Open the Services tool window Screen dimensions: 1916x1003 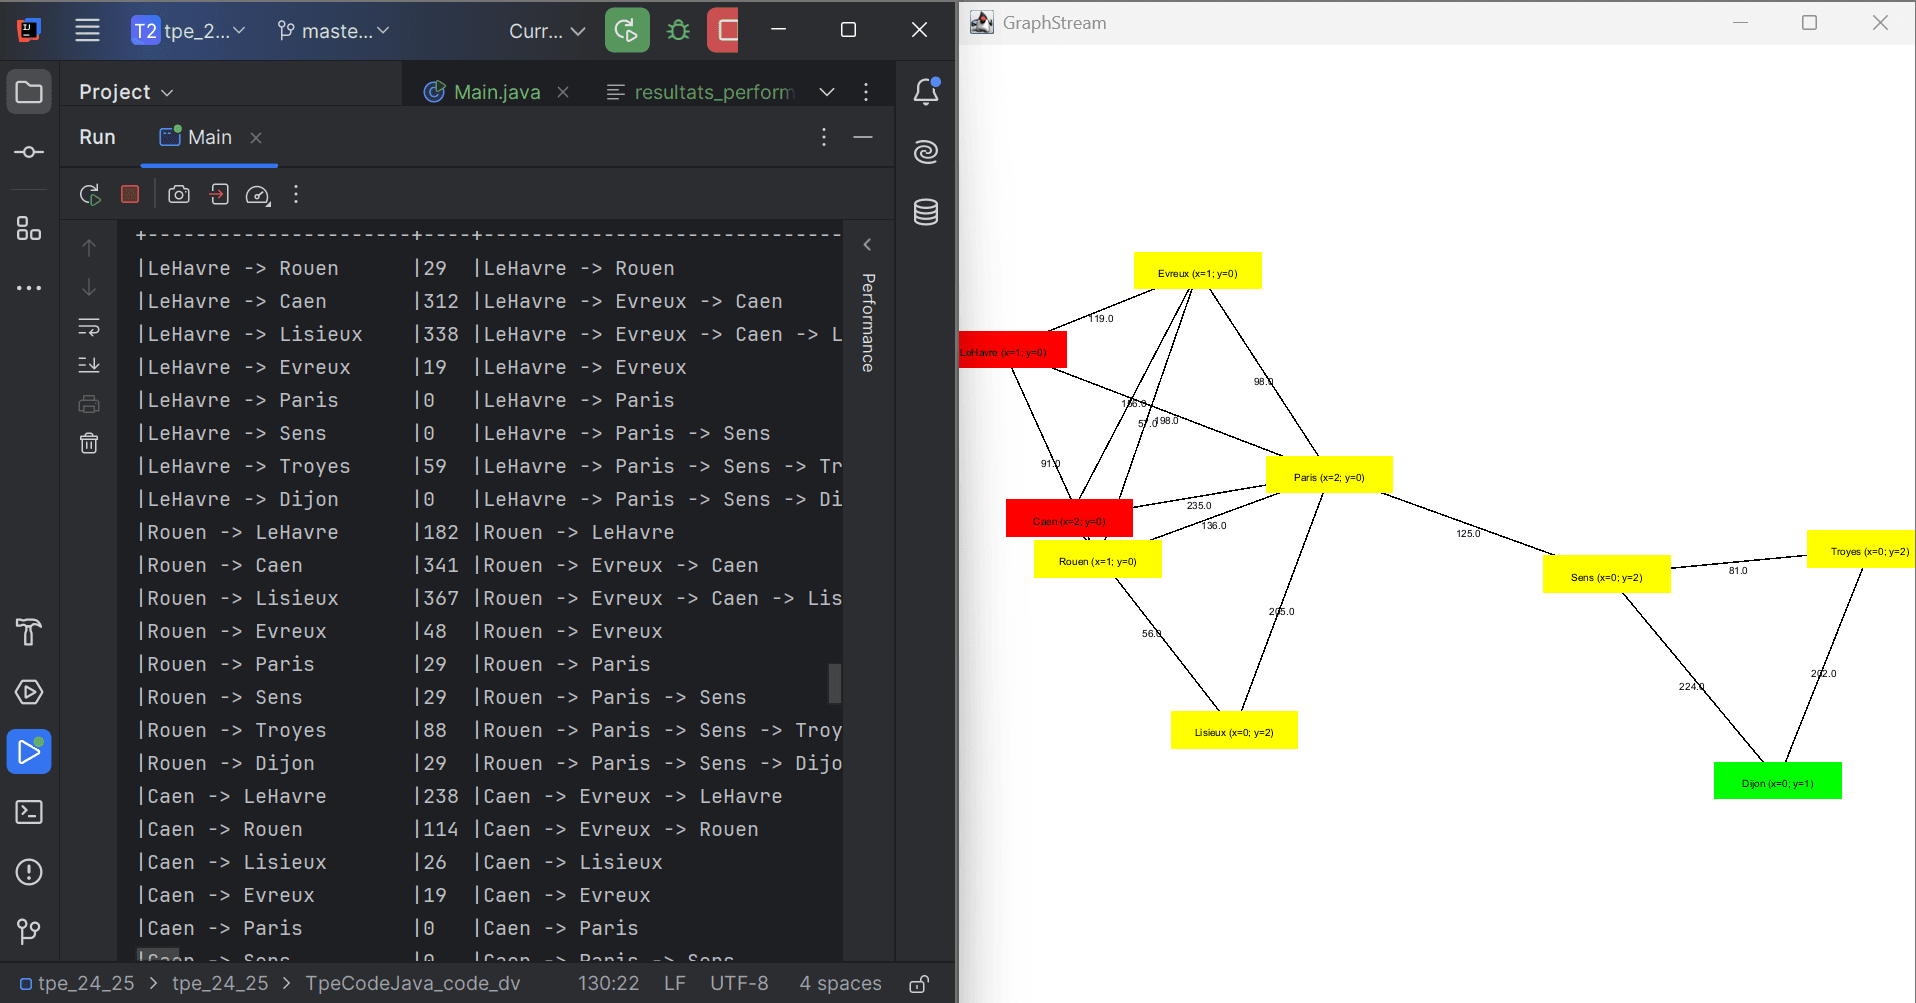point(29,692)
